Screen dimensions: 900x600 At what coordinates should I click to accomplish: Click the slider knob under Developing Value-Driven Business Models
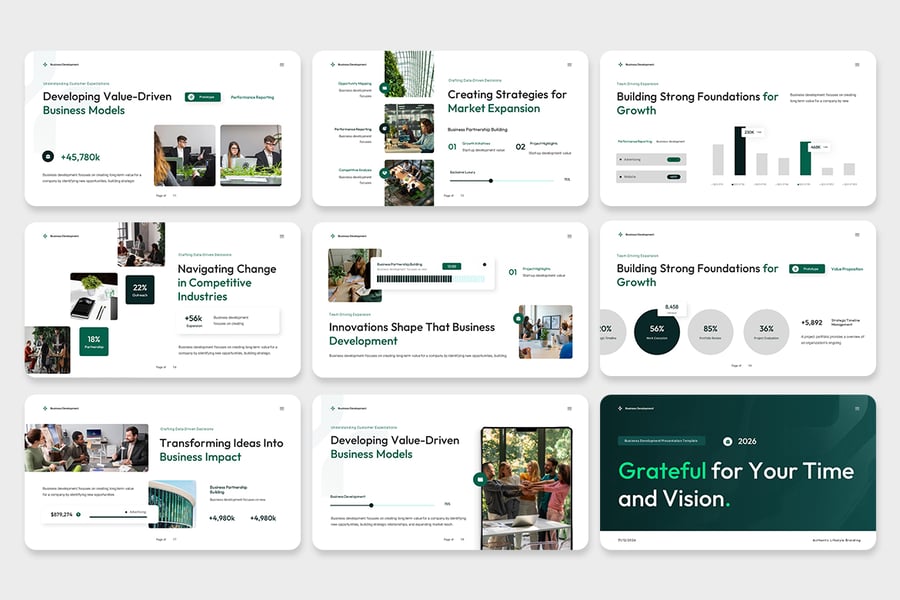[x=371, y=504]
